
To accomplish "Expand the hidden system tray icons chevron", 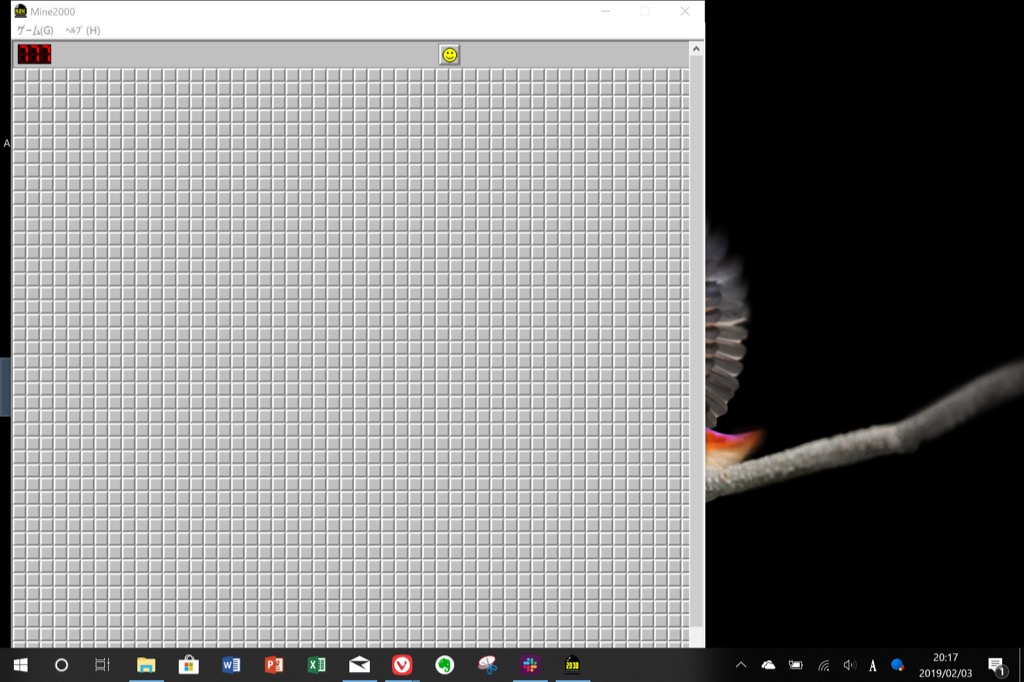I will pyautogui.click(x=741, y=665).
